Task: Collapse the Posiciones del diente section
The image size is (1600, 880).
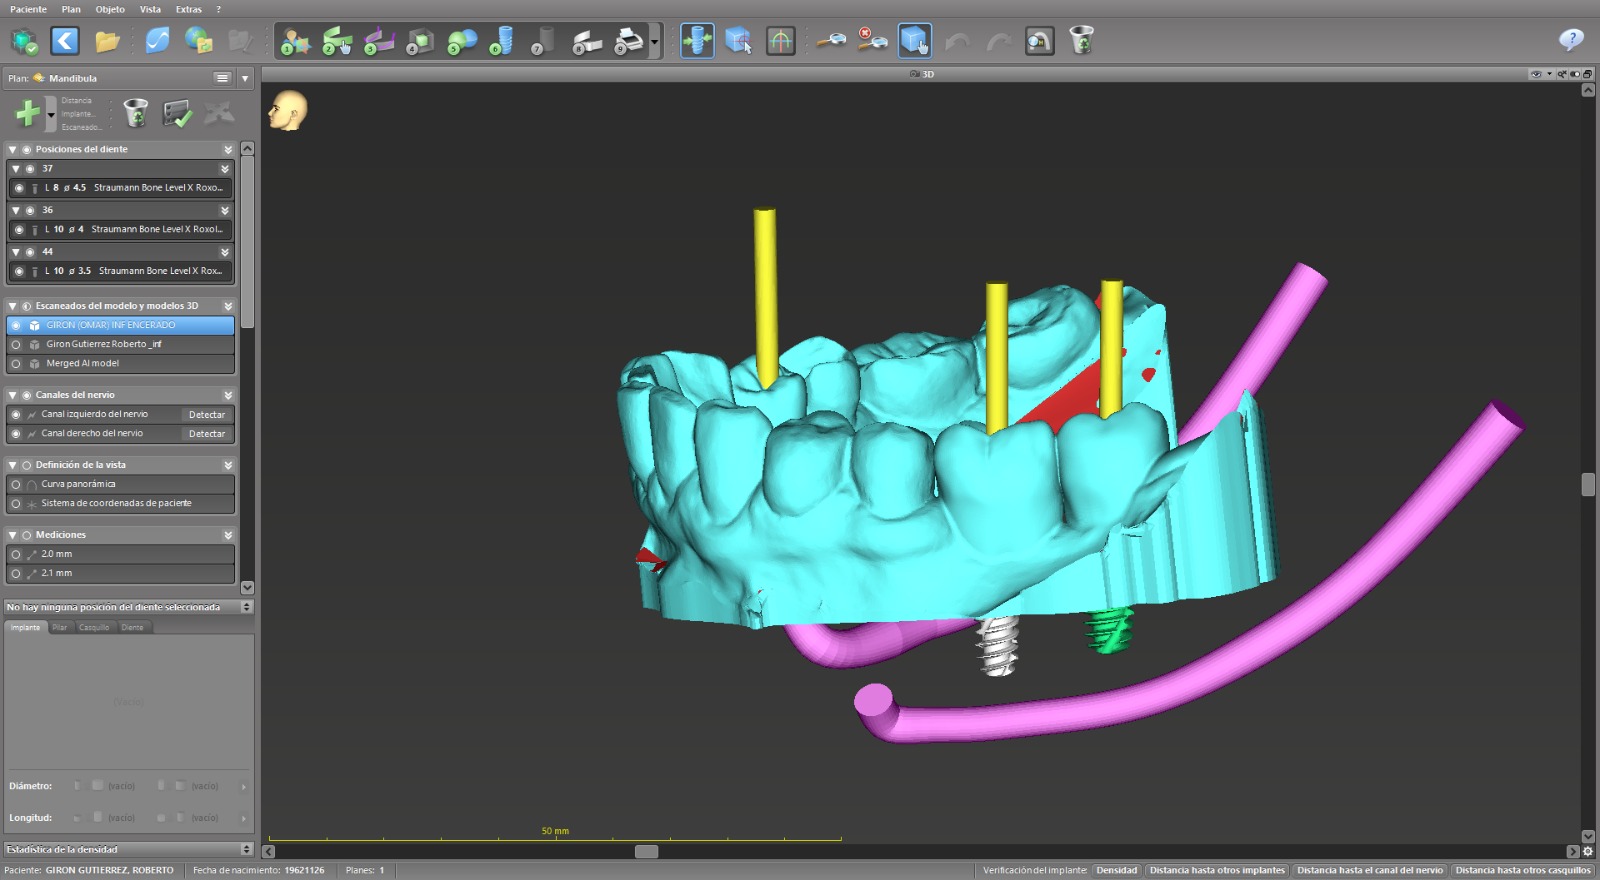Action: [13, 149]
